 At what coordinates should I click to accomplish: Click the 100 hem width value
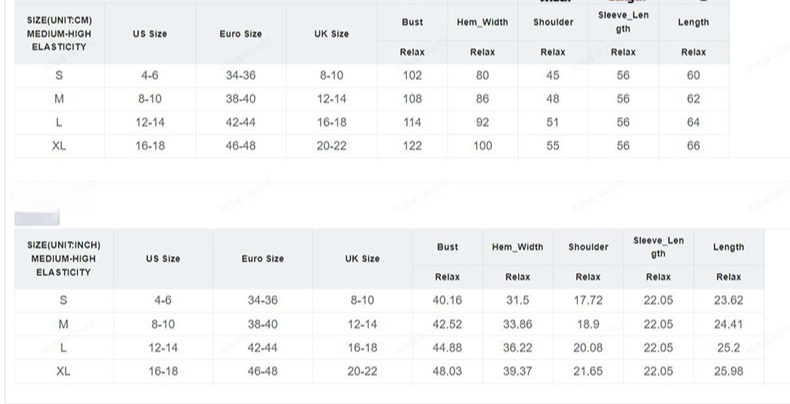pos(483,145)
